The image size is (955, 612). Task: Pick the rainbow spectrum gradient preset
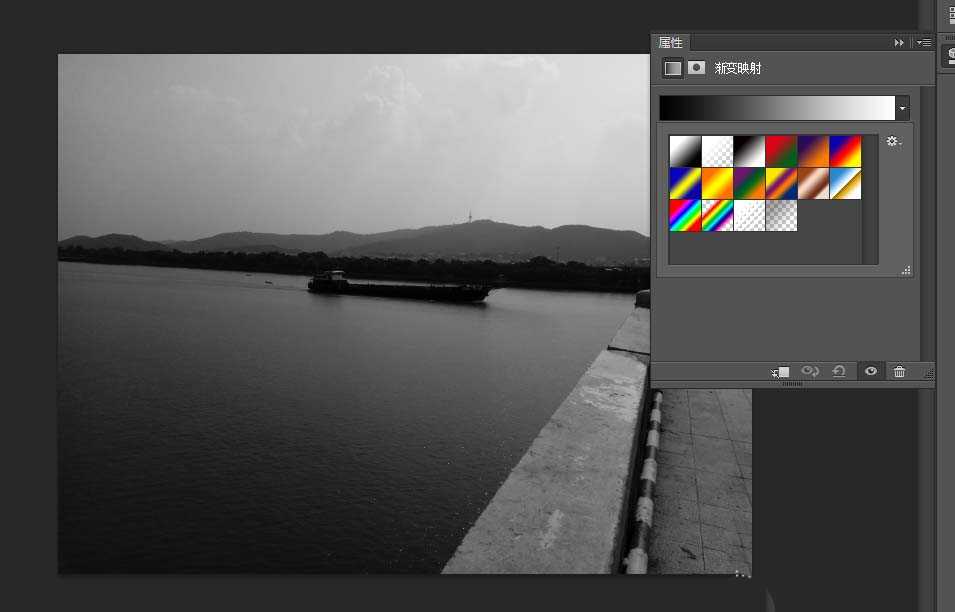tap(685, 215)
